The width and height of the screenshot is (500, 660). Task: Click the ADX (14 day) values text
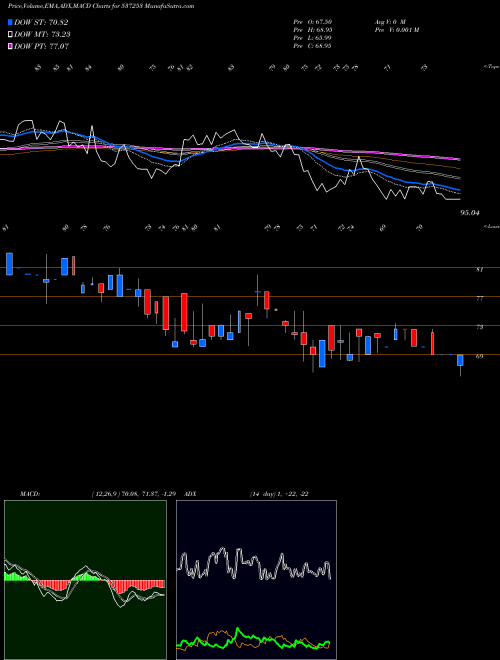pos(279,494)
